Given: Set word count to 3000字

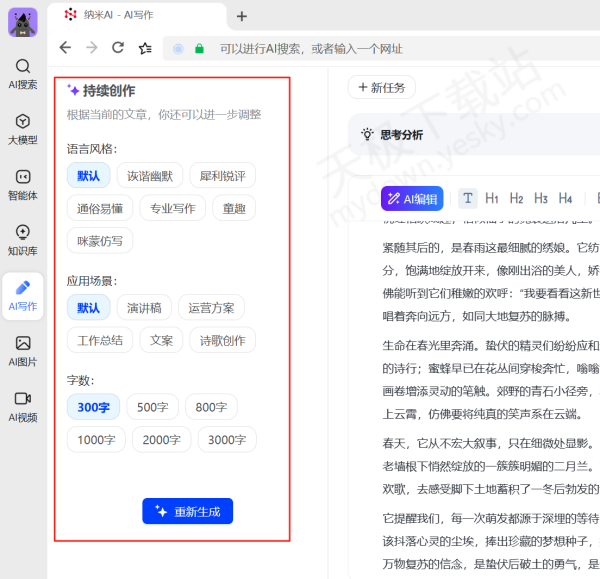Looking at the screenshot, I should click(x=227, y=439).
